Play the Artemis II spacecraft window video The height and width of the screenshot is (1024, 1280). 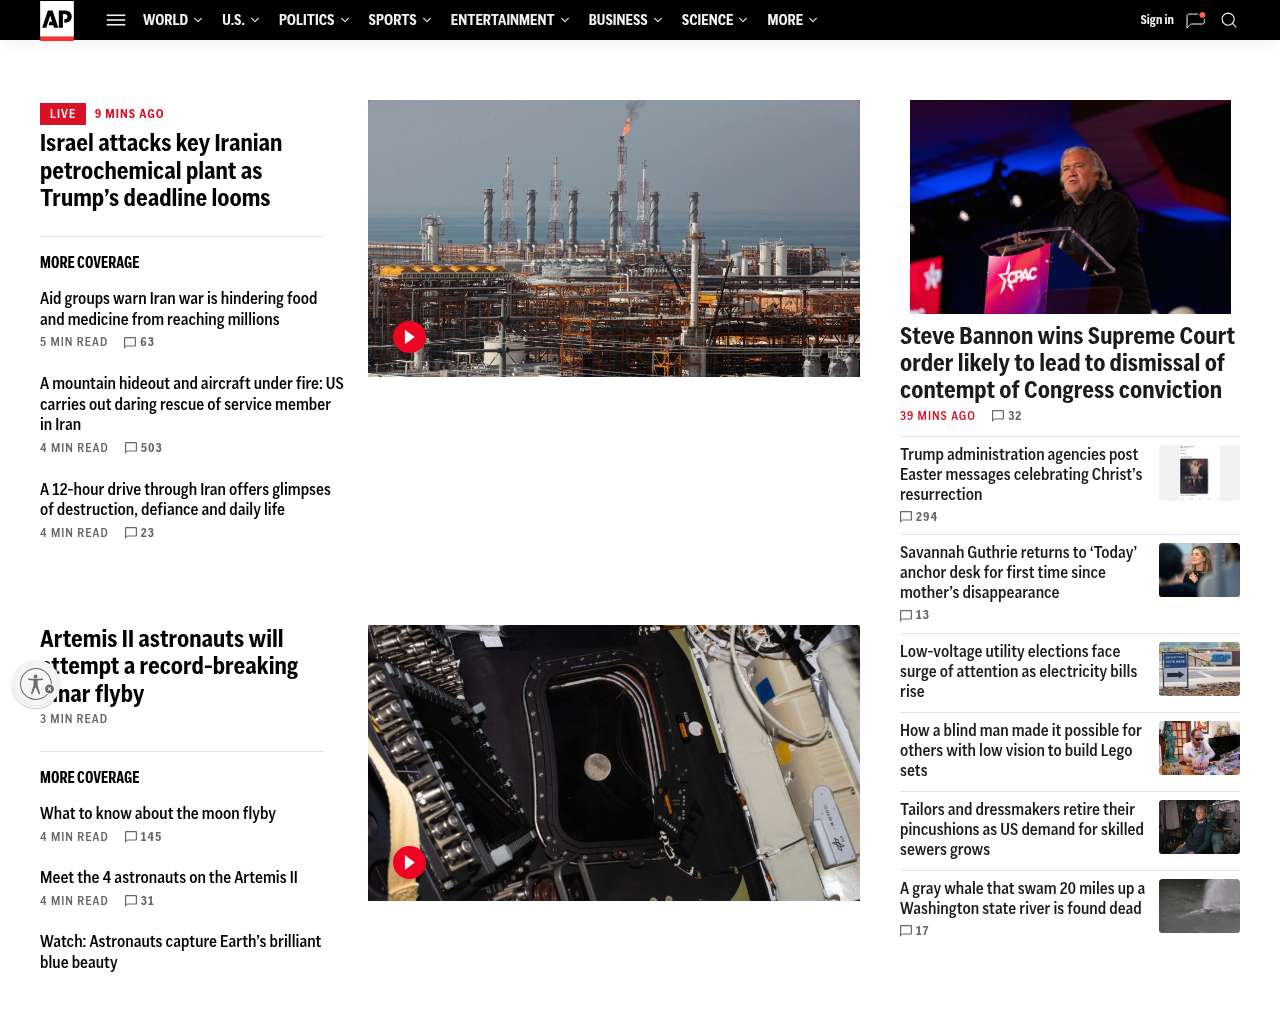(409, 862)
